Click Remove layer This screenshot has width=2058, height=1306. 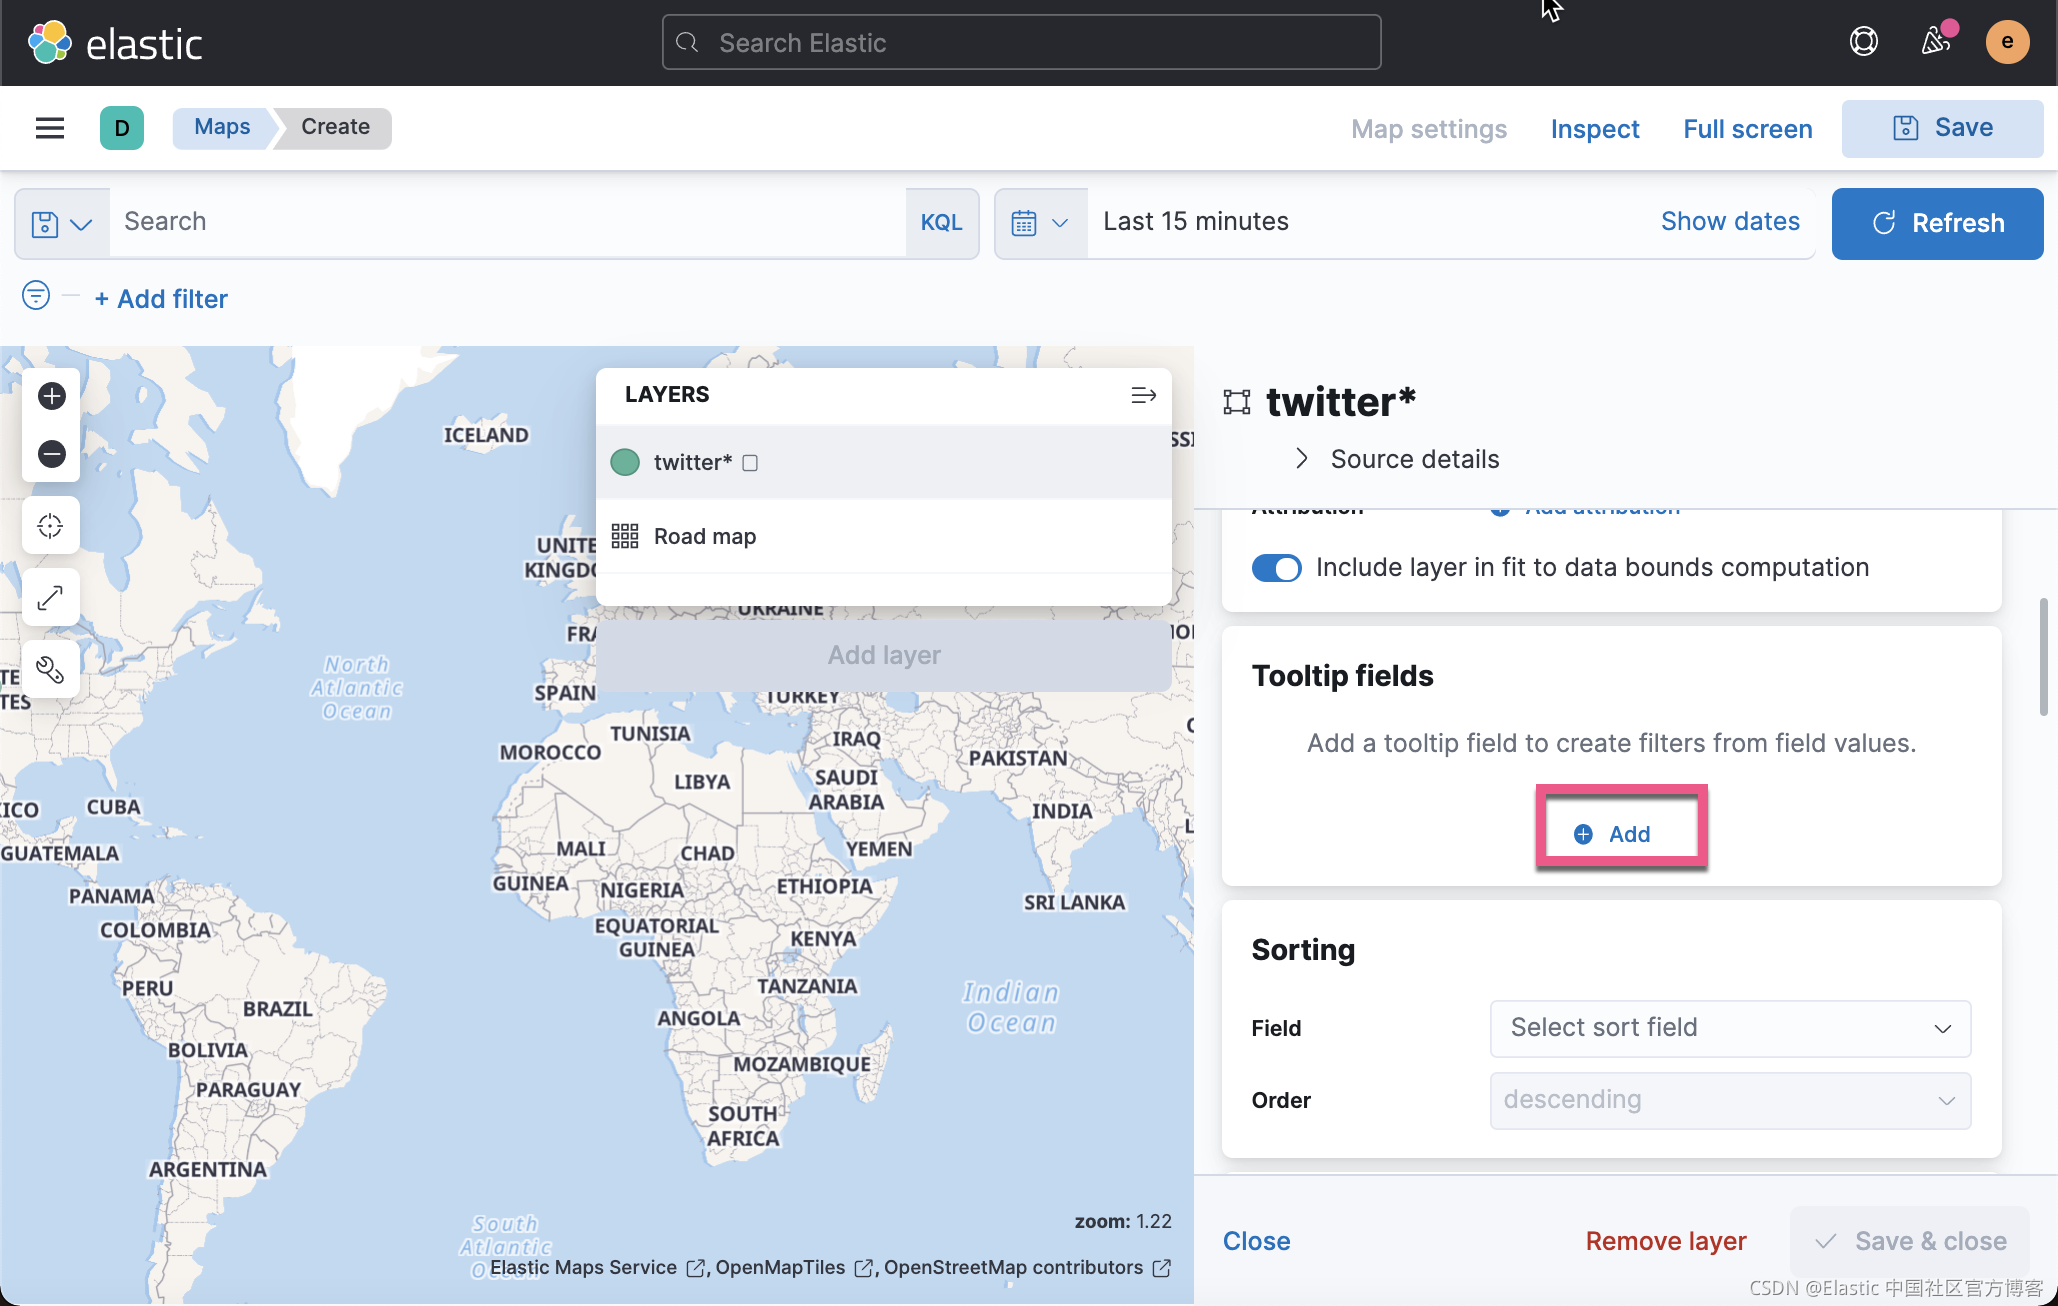[1666, 1241]
